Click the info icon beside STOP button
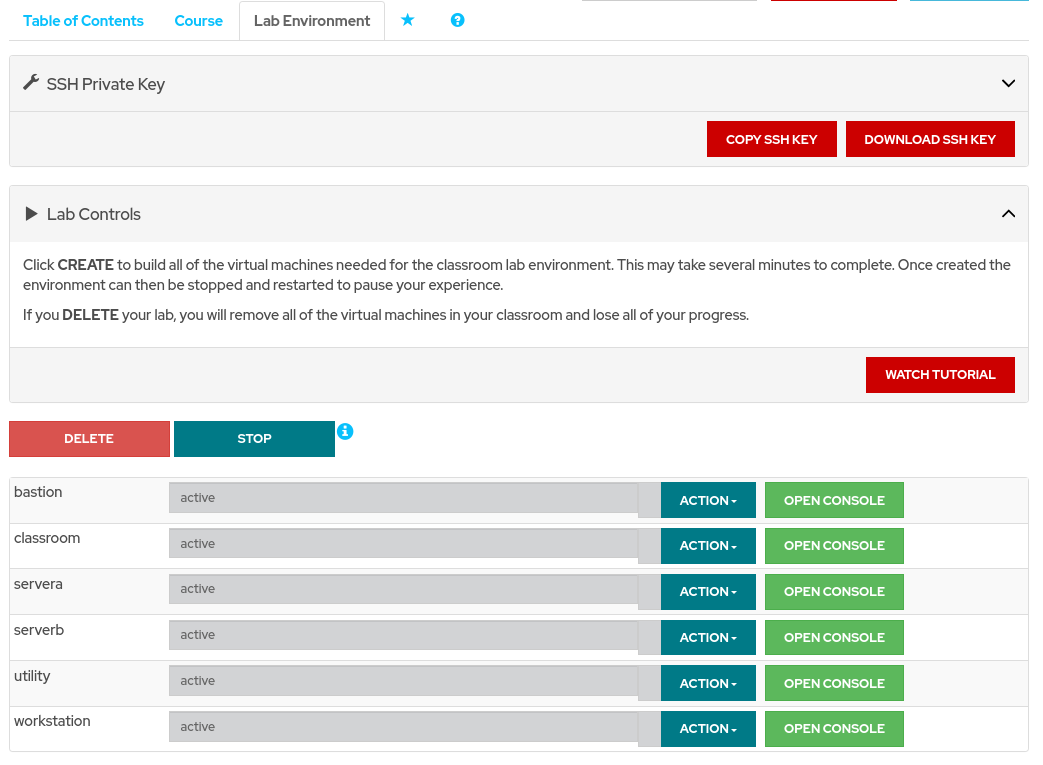The width and height of the screenshot is (1043, 765). tap(345, 431)
